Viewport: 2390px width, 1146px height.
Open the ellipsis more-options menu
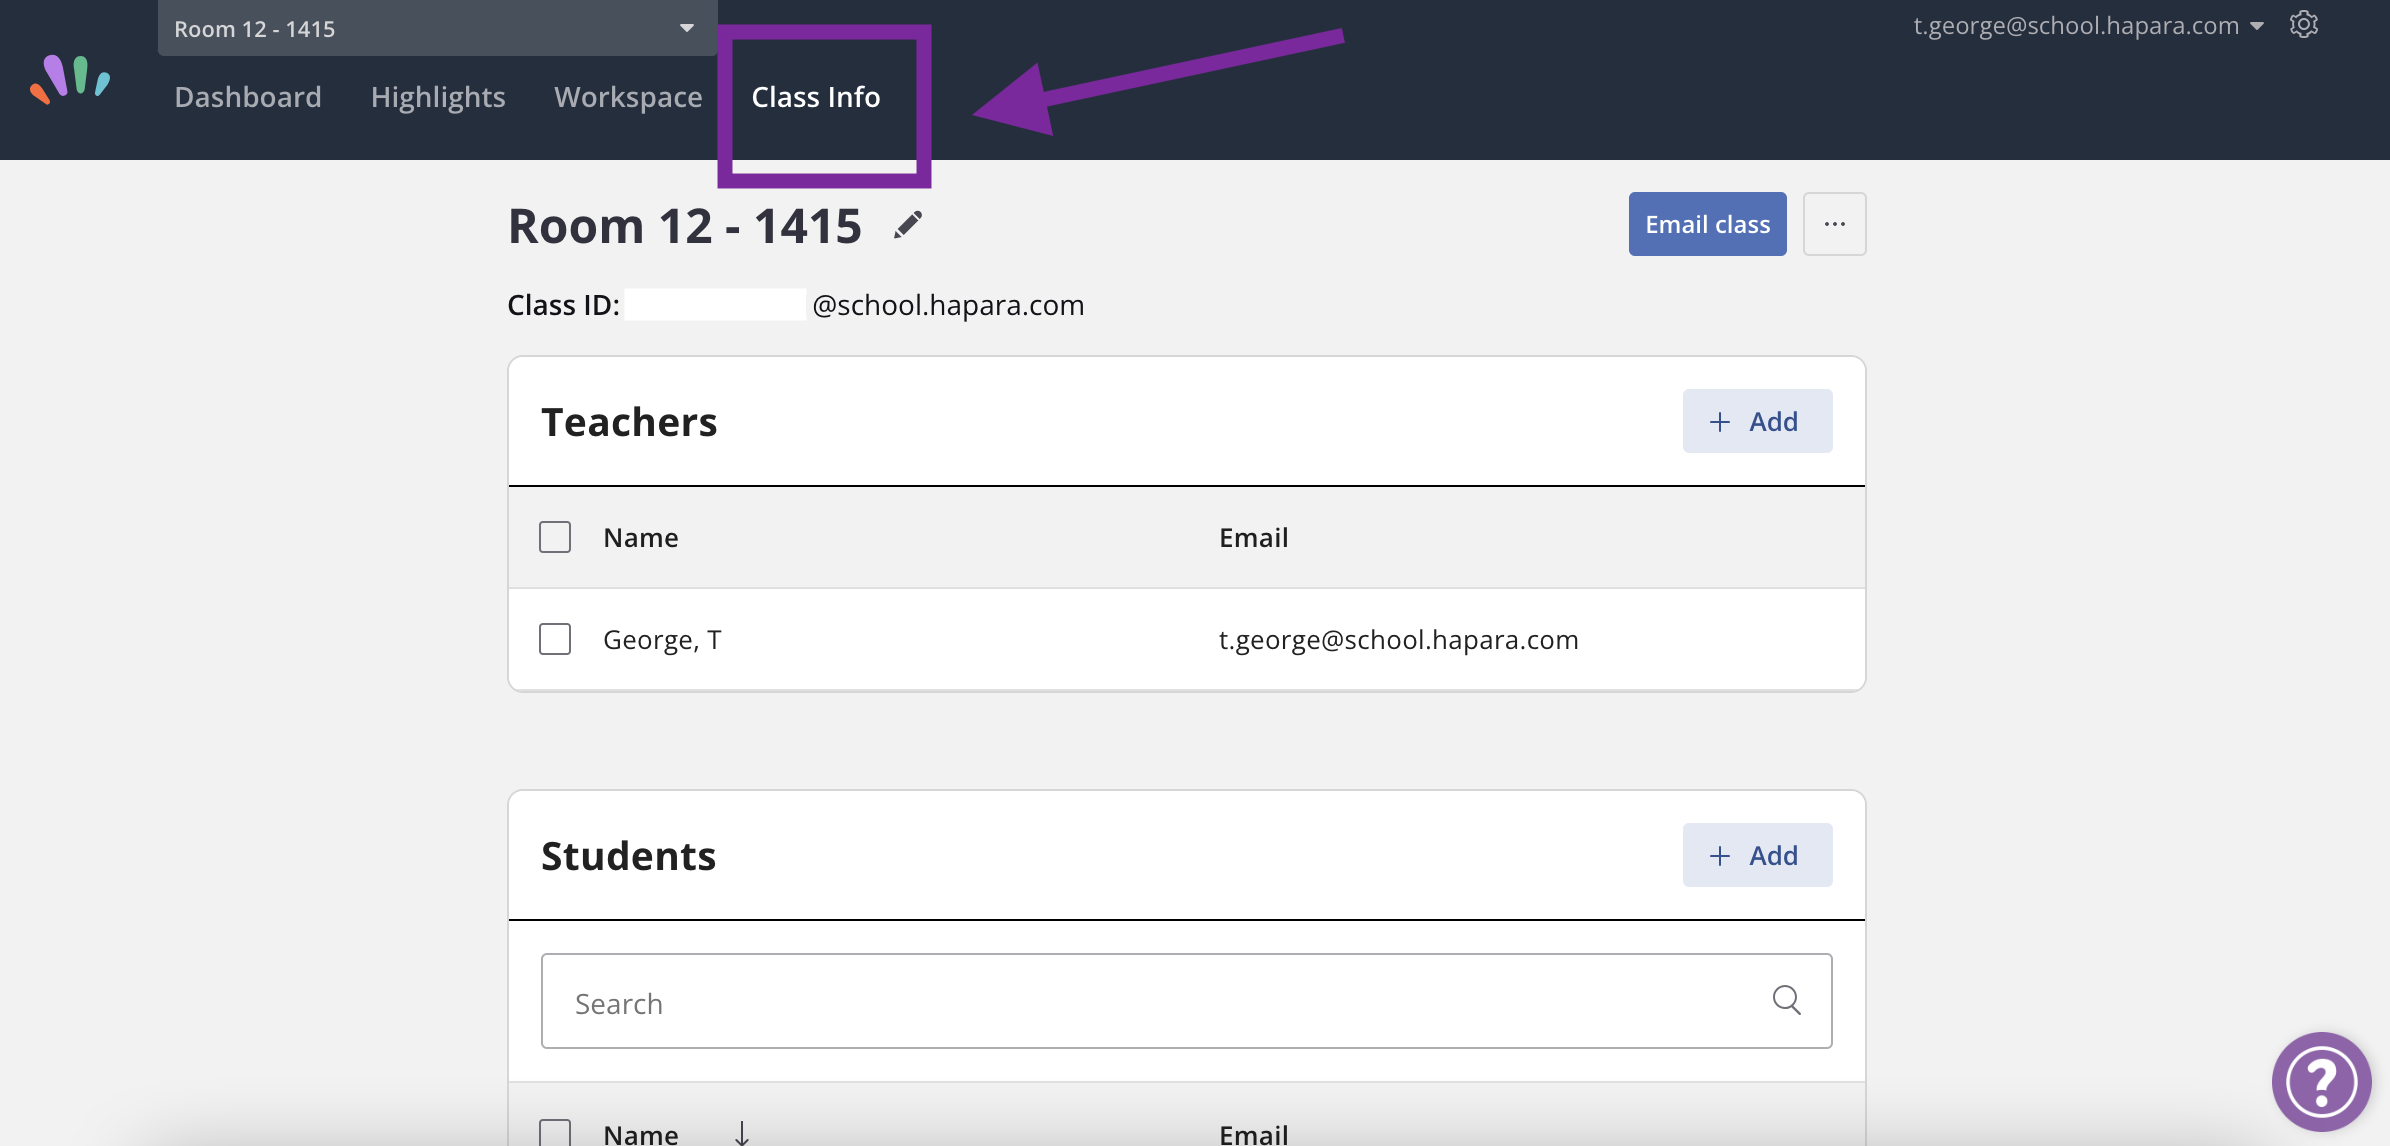[1835, 224]
